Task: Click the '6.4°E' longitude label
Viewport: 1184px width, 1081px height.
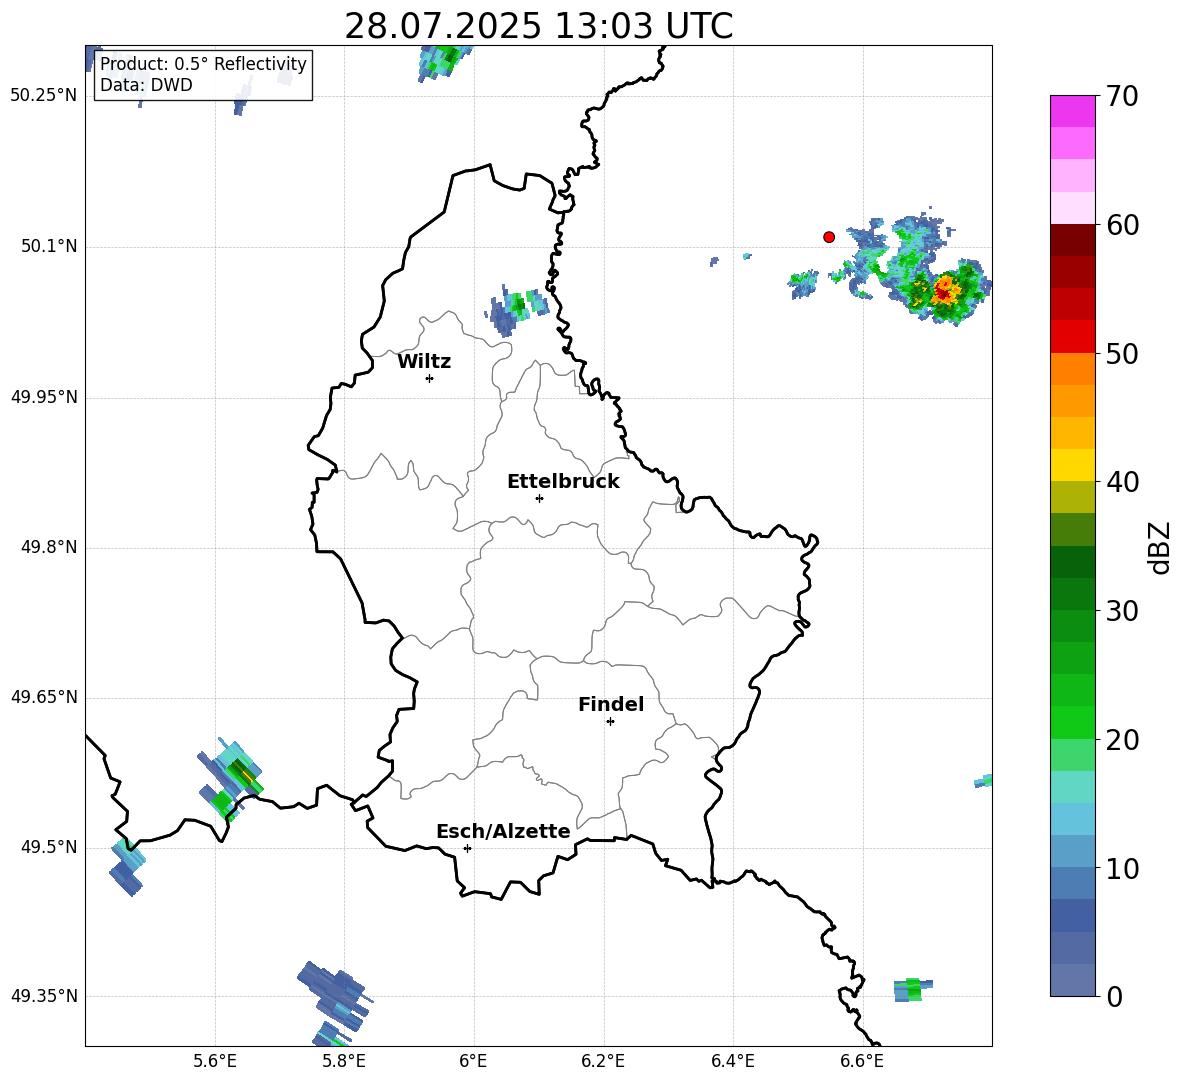Action: 732,1061
